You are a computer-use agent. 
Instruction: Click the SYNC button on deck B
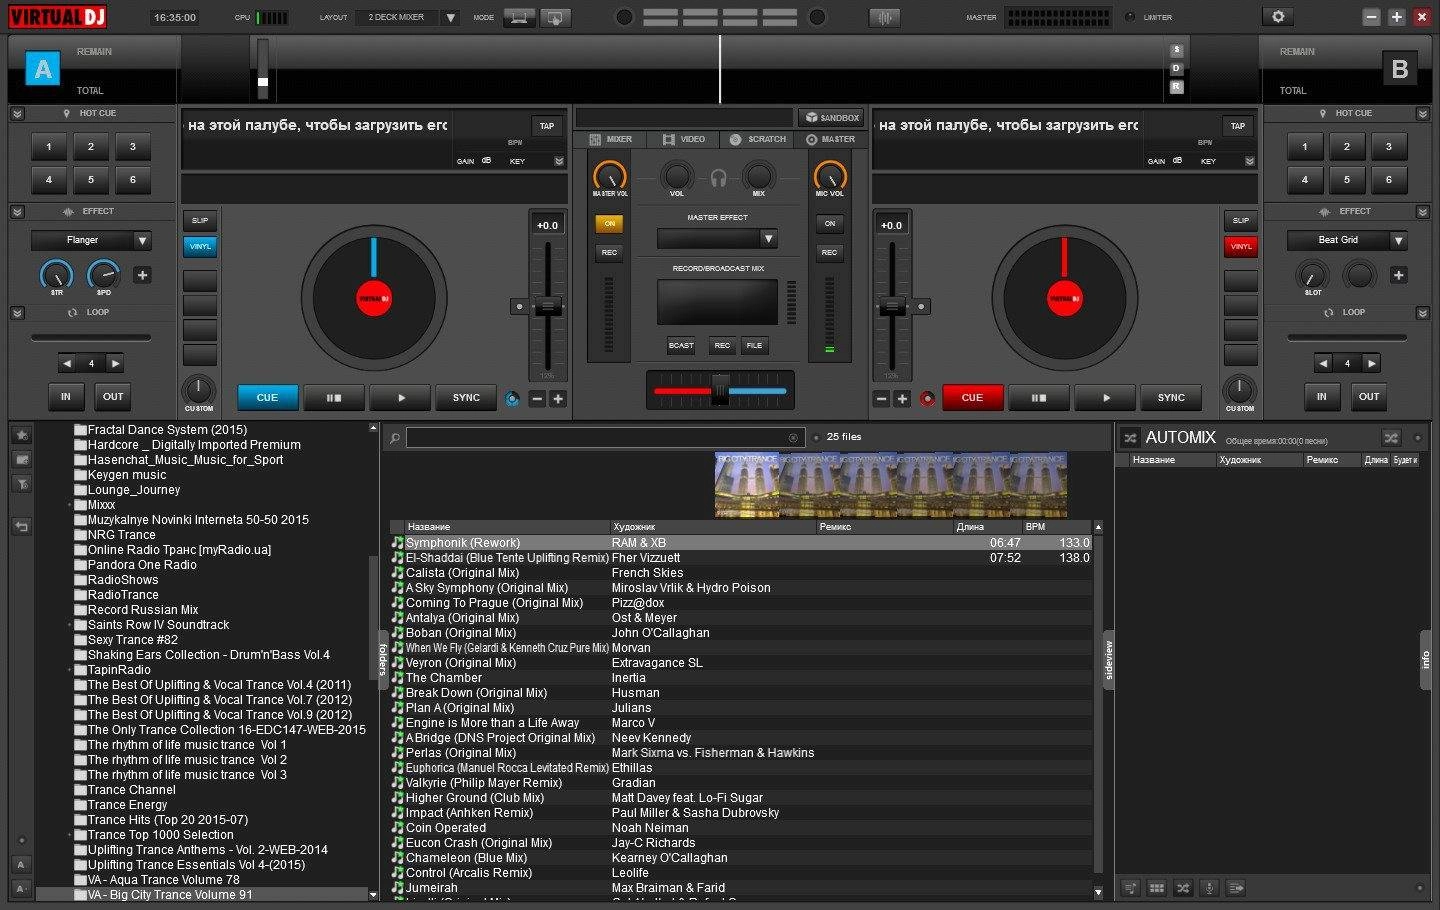[x=1171, y=398]
